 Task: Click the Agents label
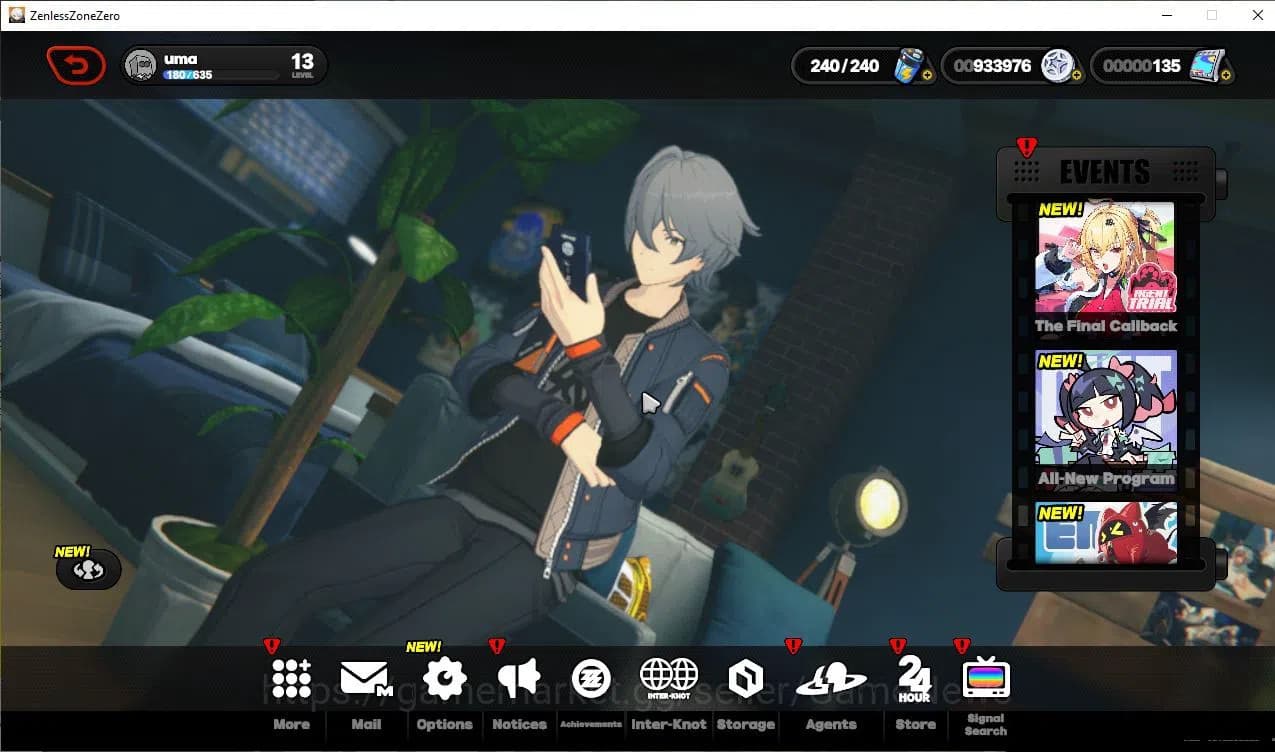831,724
